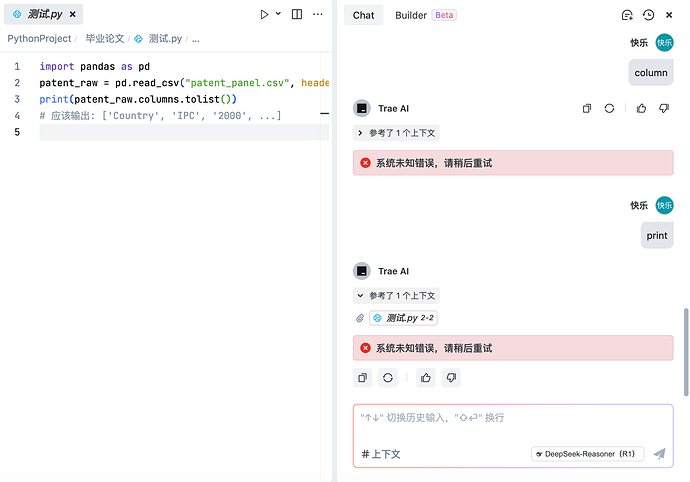Send message with paper plane icon
Viewport: 690px width, 482px height.
659,454
